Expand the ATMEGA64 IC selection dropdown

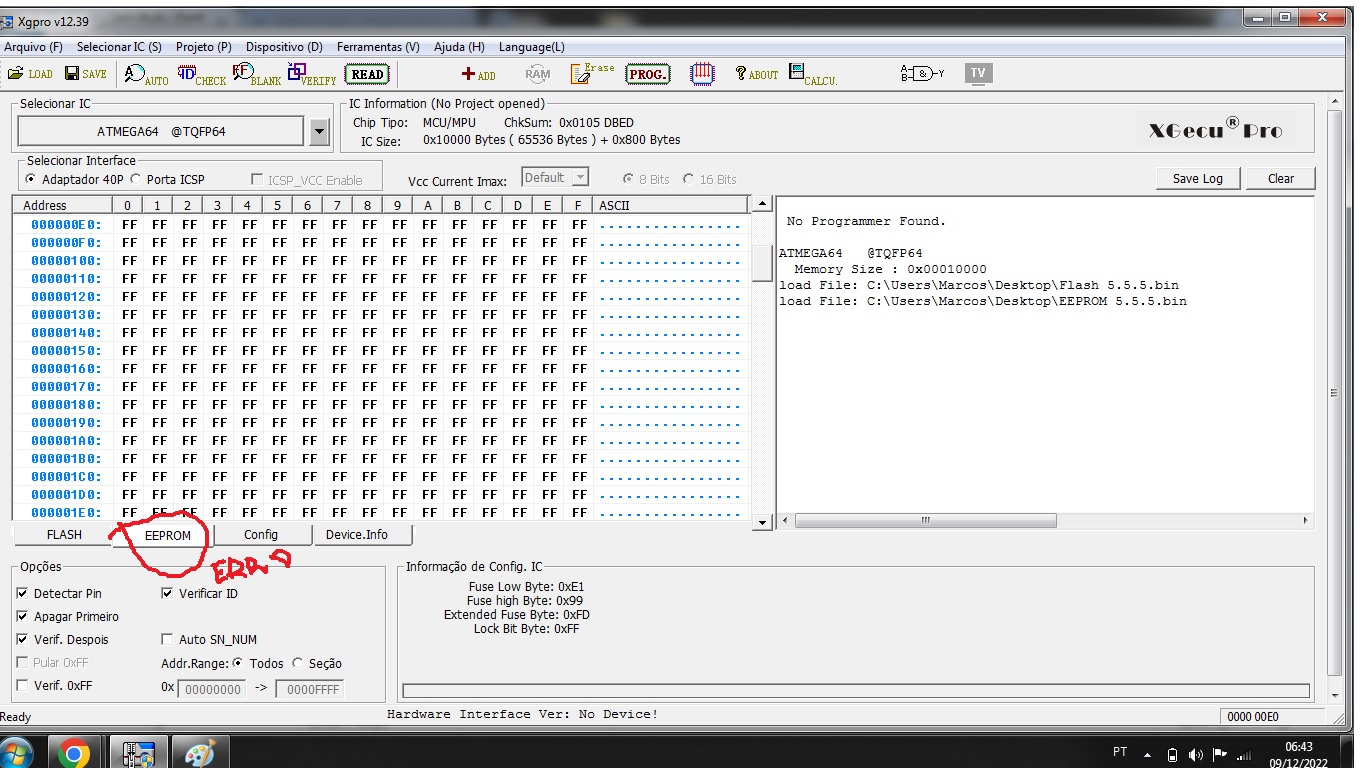(319, 131)
